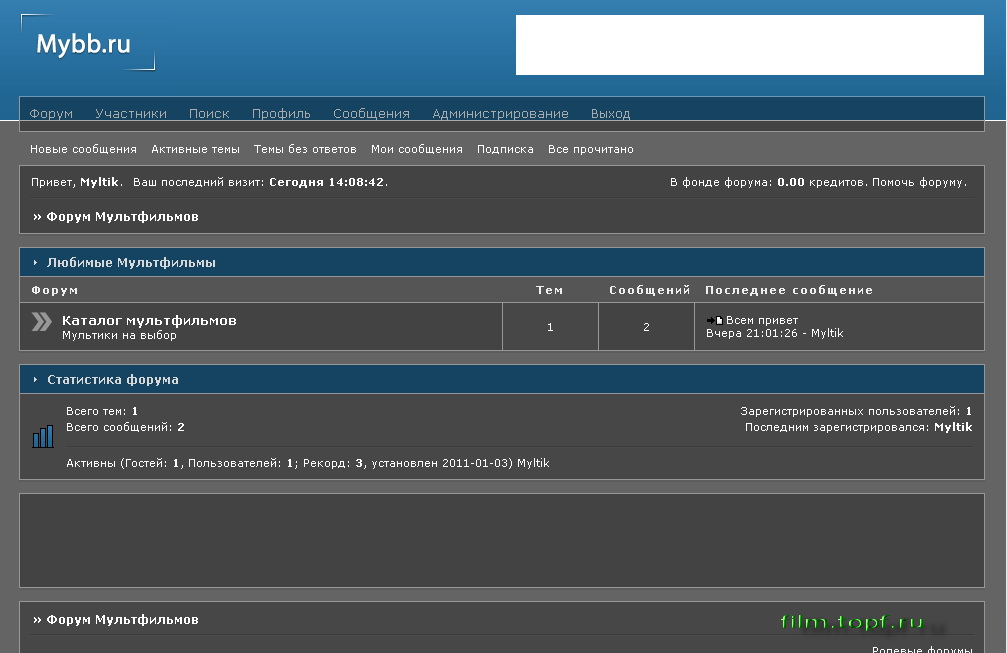The image size is (1007, 653).
Task: Open the Каталог мультфильмов forum
Action: [x=149, y=320]
